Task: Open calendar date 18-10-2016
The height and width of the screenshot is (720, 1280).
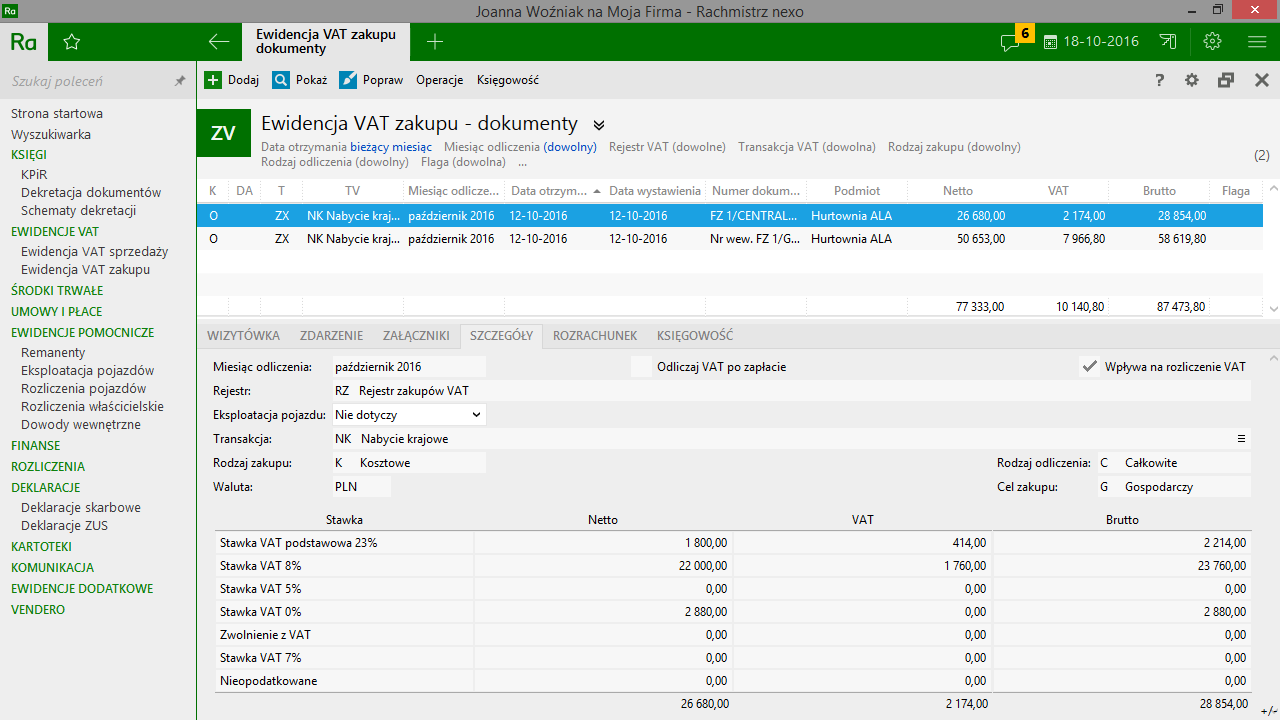Action: [x=1091, y=42]
